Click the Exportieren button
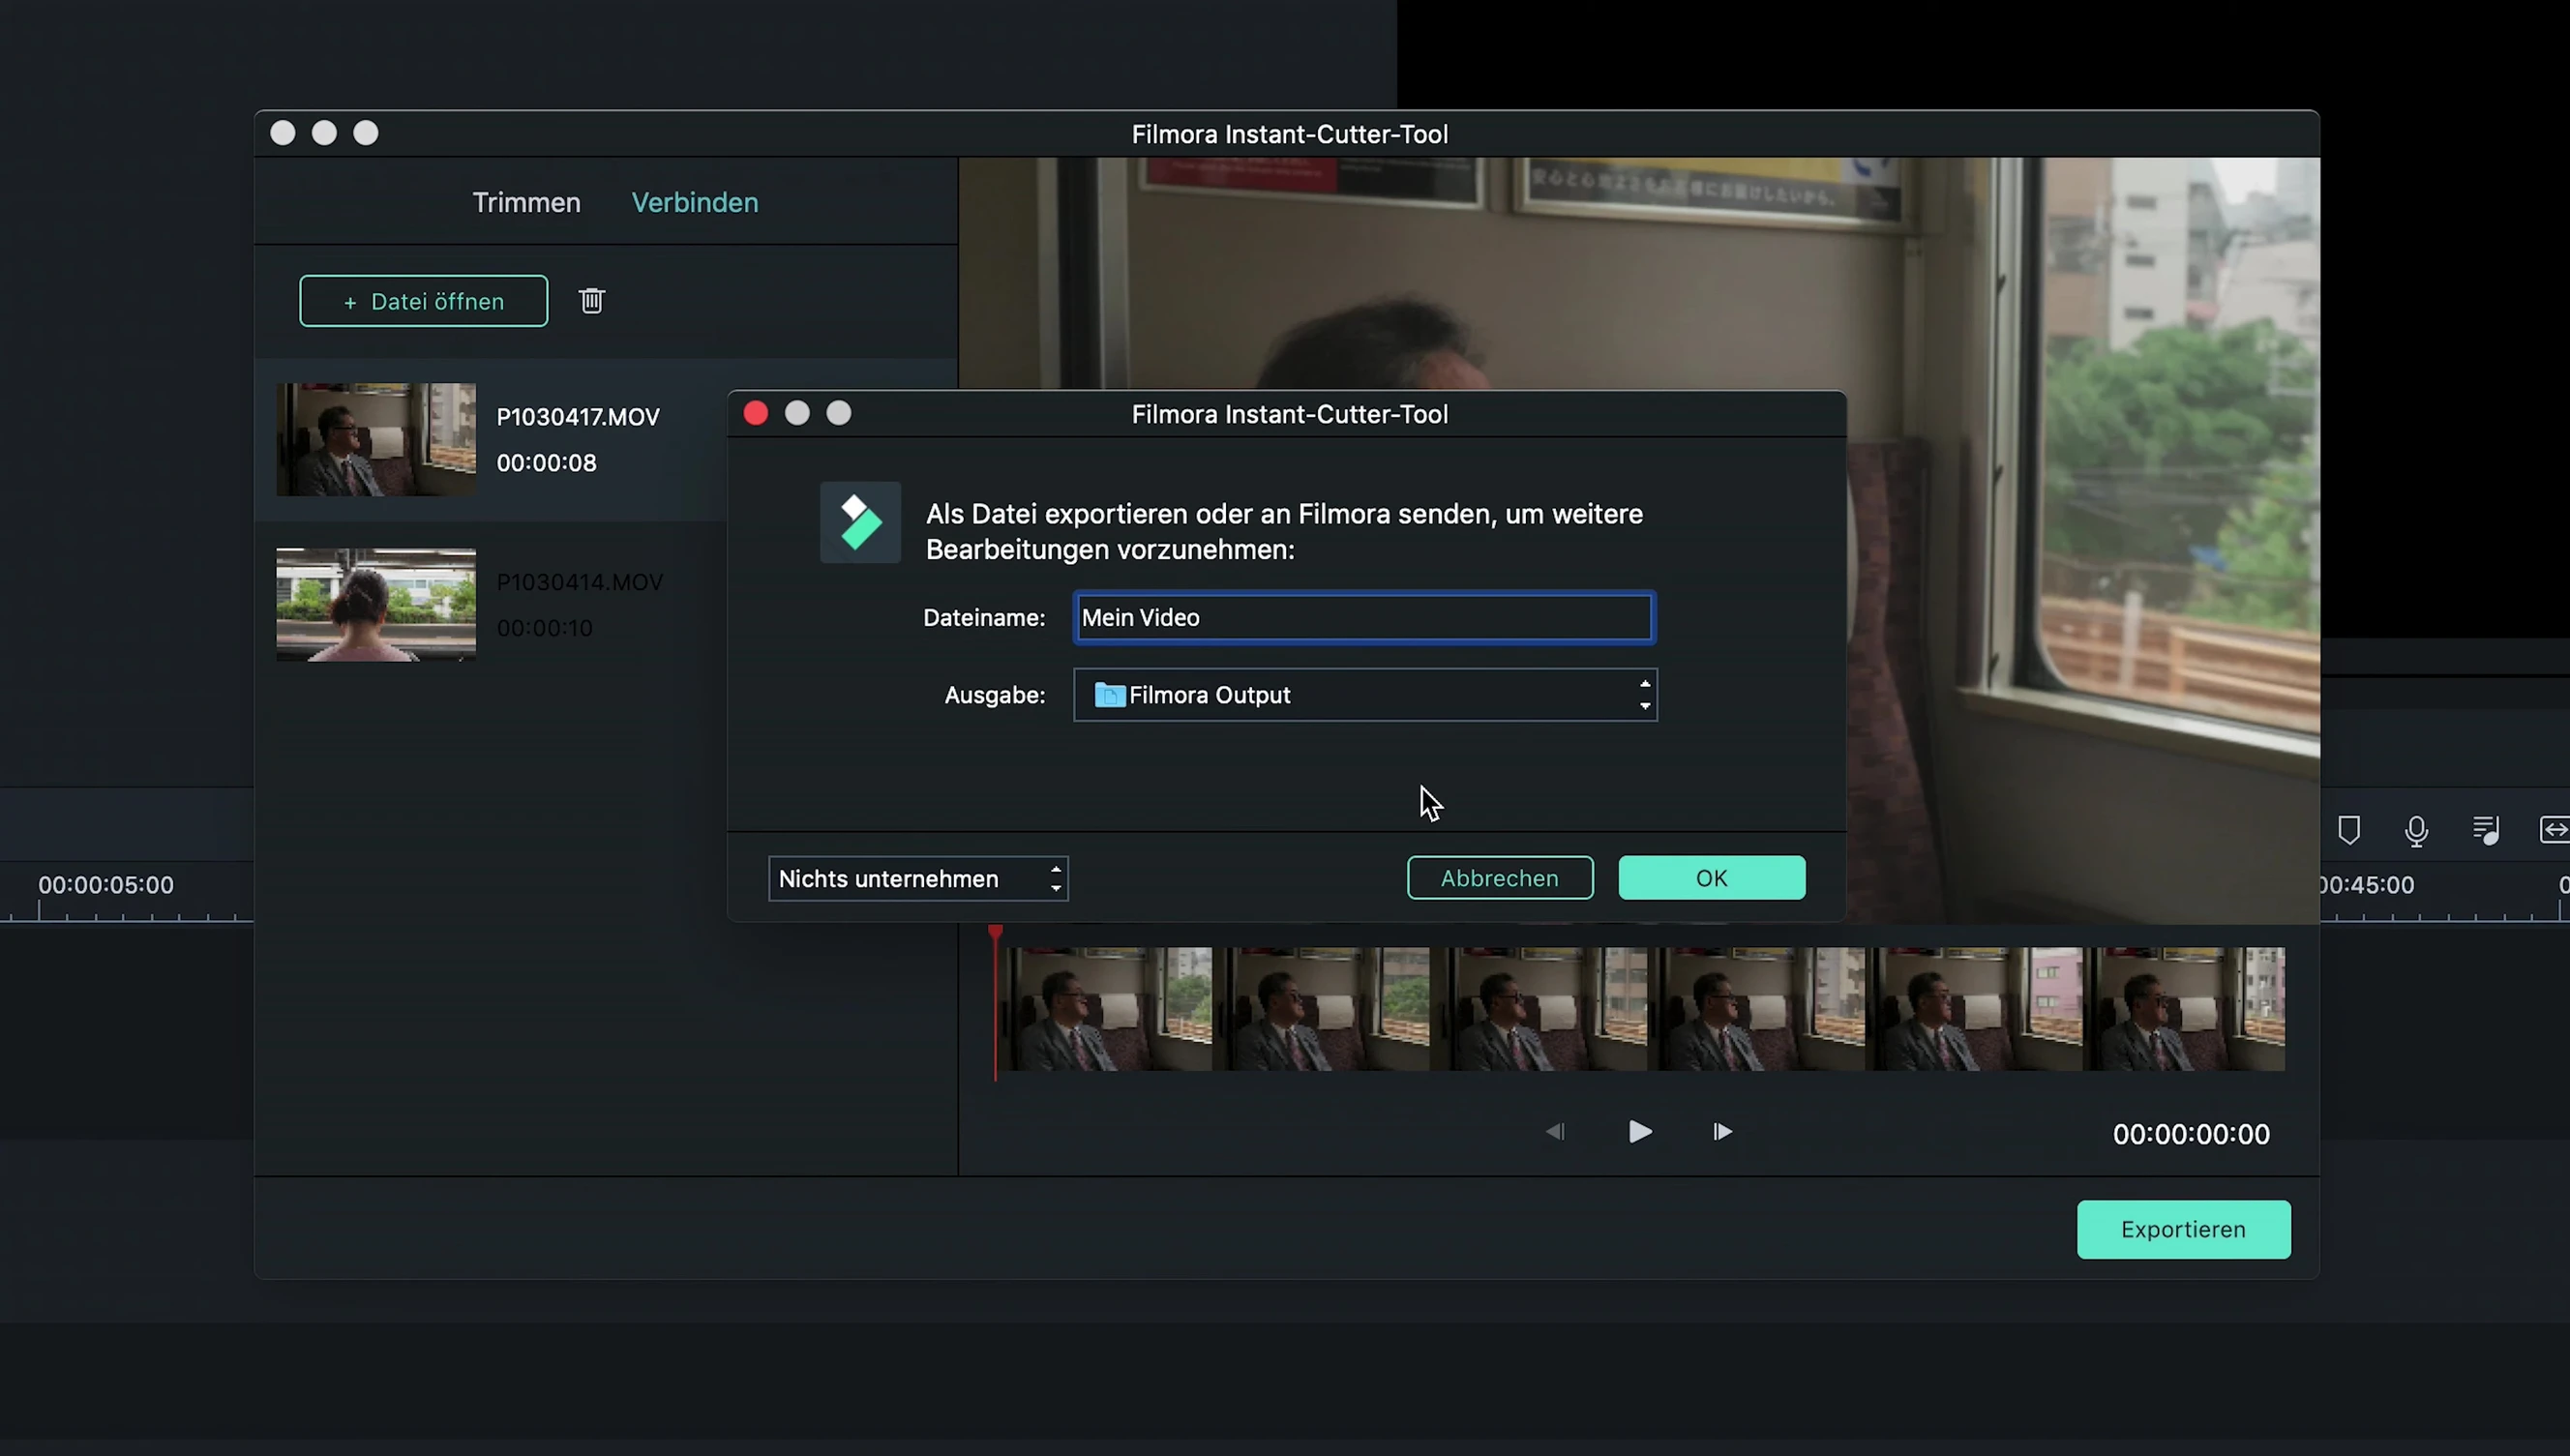Viewport: 2570px width, 1456px height. tap(2183, 1229)
